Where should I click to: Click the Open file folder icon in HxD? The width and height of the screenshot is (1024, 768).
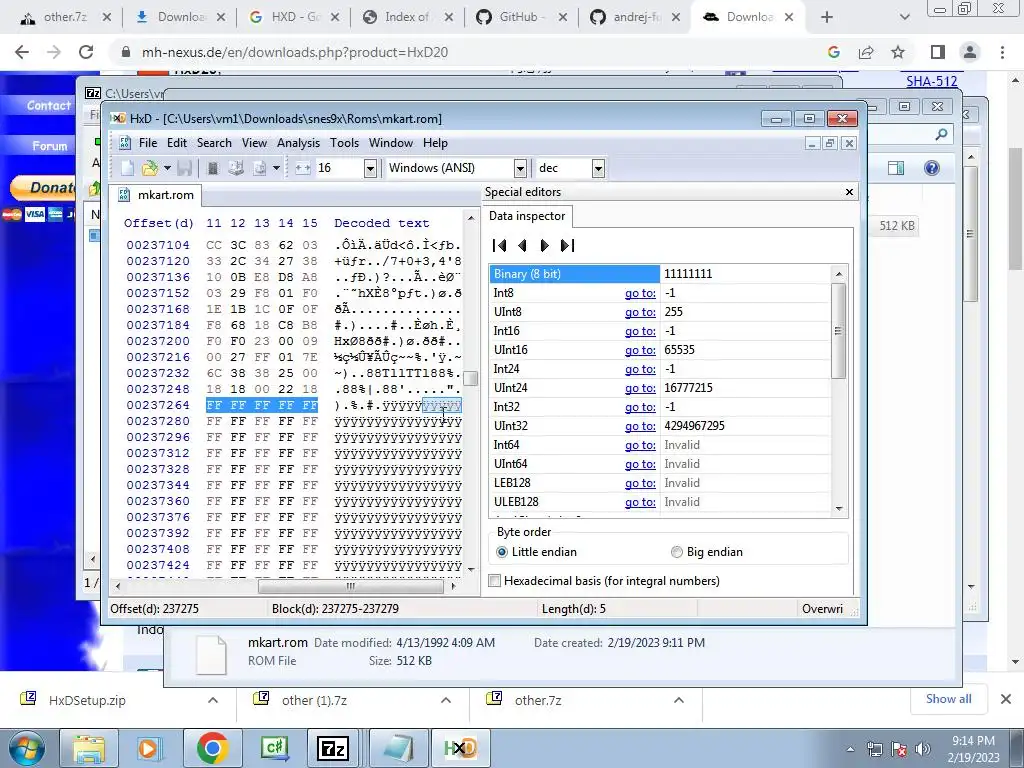pyautogui.click(x=150, y=168)
